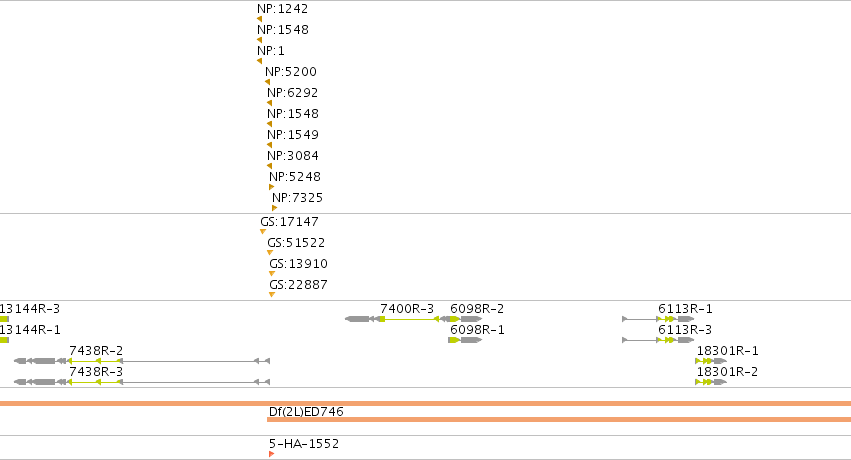Select the NP:5200 label
The height and width of the screenshot is (460, 851).
(291, 72)
